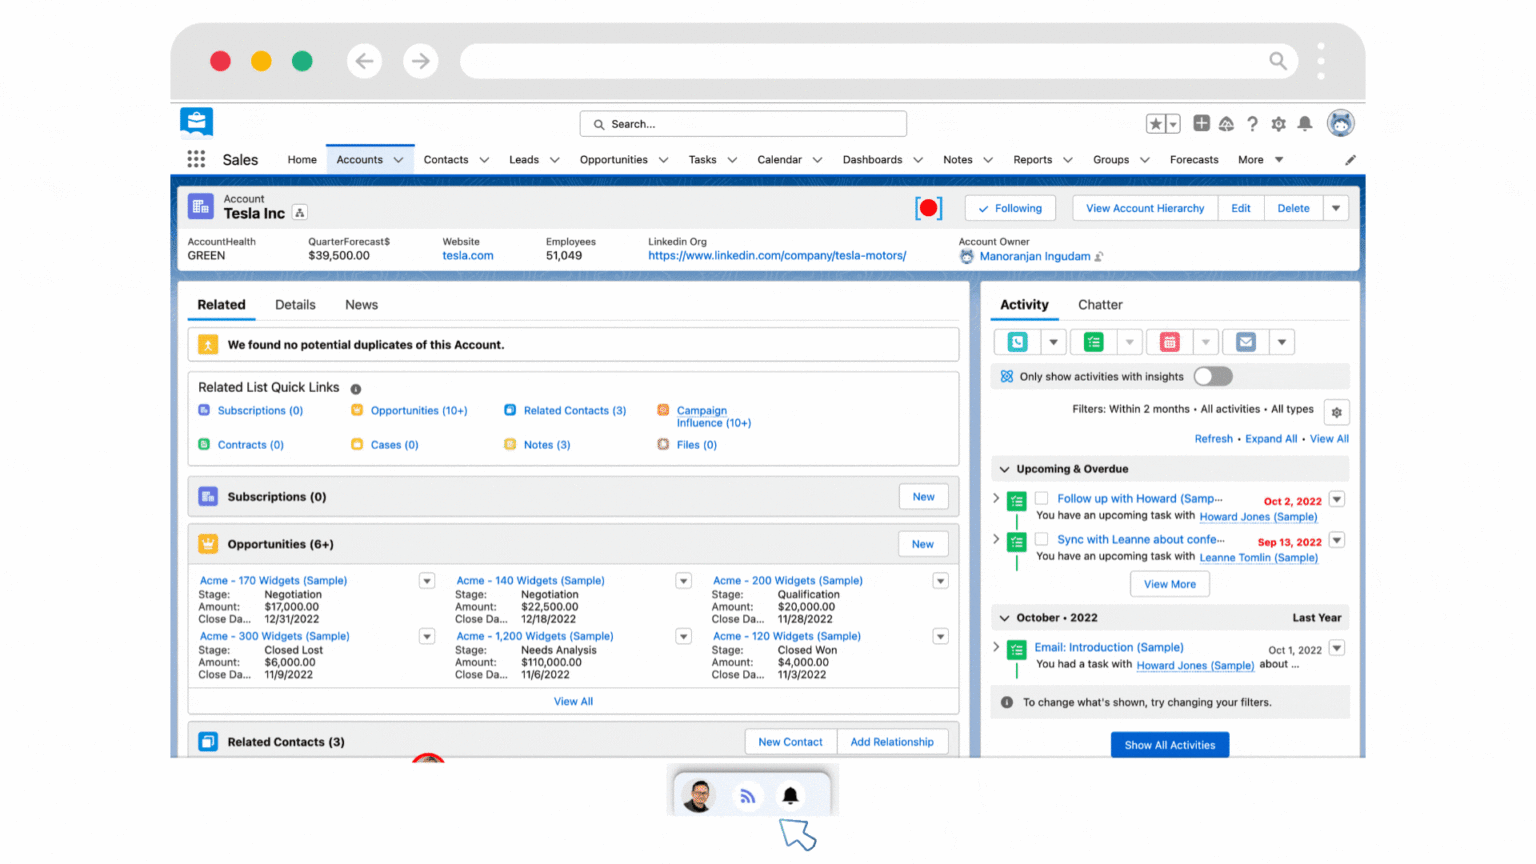Click the Email activity icon
Image resolution: width=1536 pixels, height=864 pixels.
(1245, 342)
